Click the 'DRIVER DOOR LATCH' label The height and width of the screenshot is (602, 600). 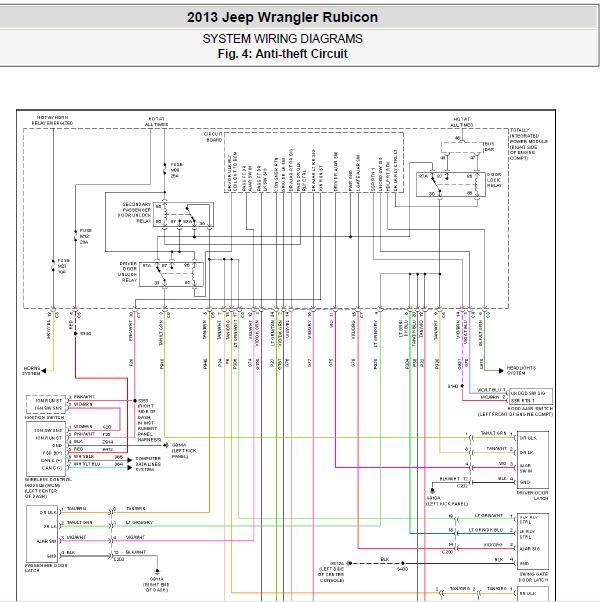click(532, 495)
